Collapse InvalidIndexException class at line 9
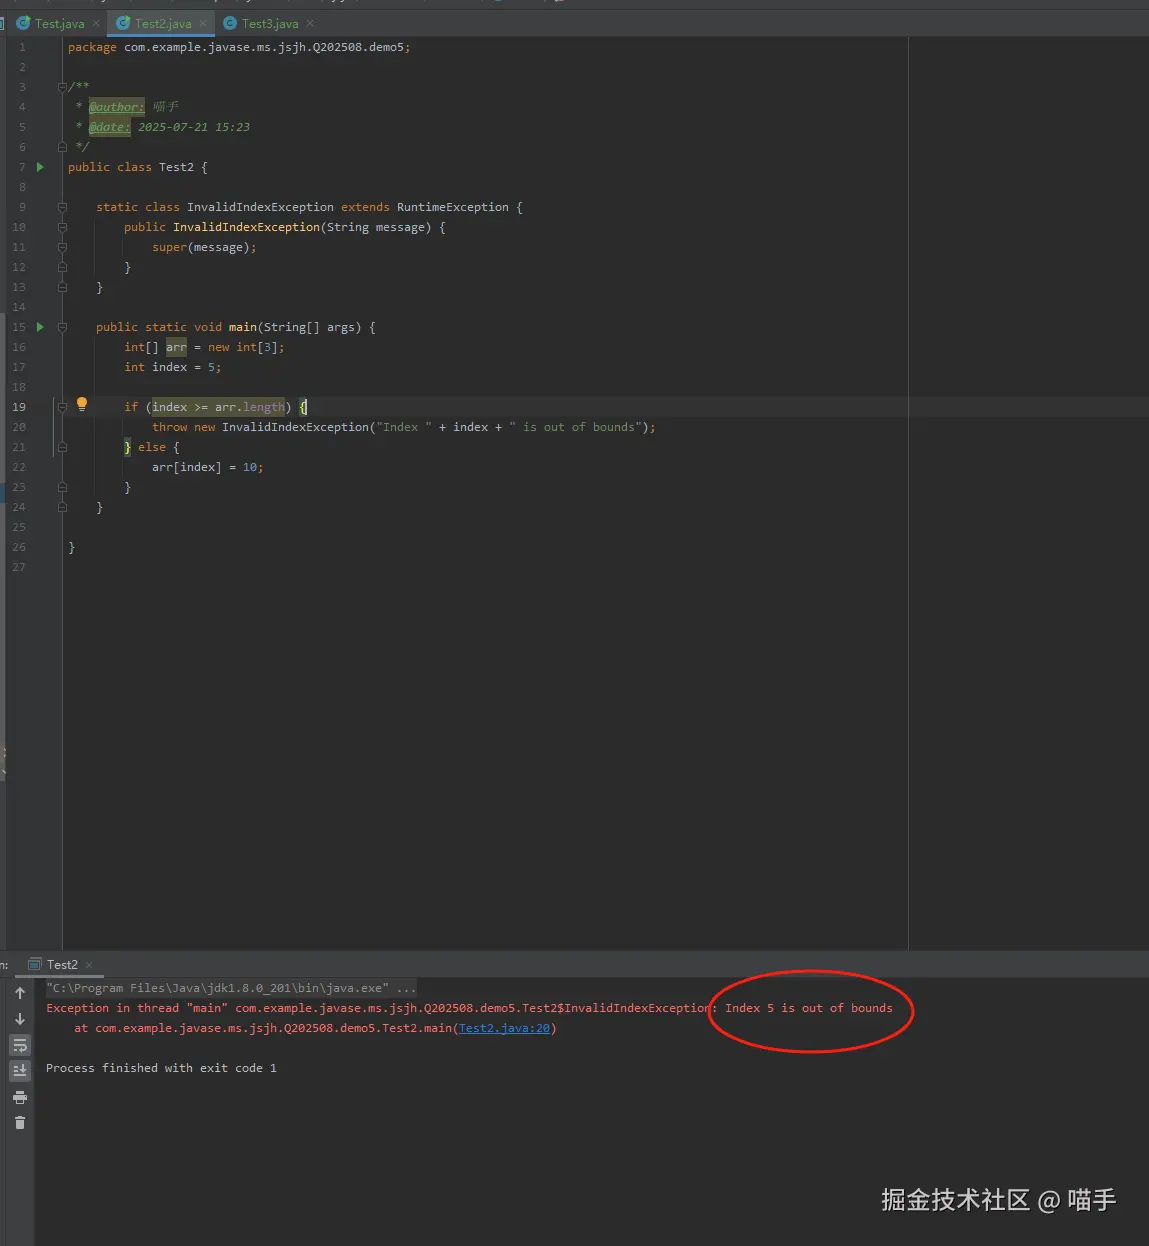The image size is (1149, 1246). (x=62, y=207)
